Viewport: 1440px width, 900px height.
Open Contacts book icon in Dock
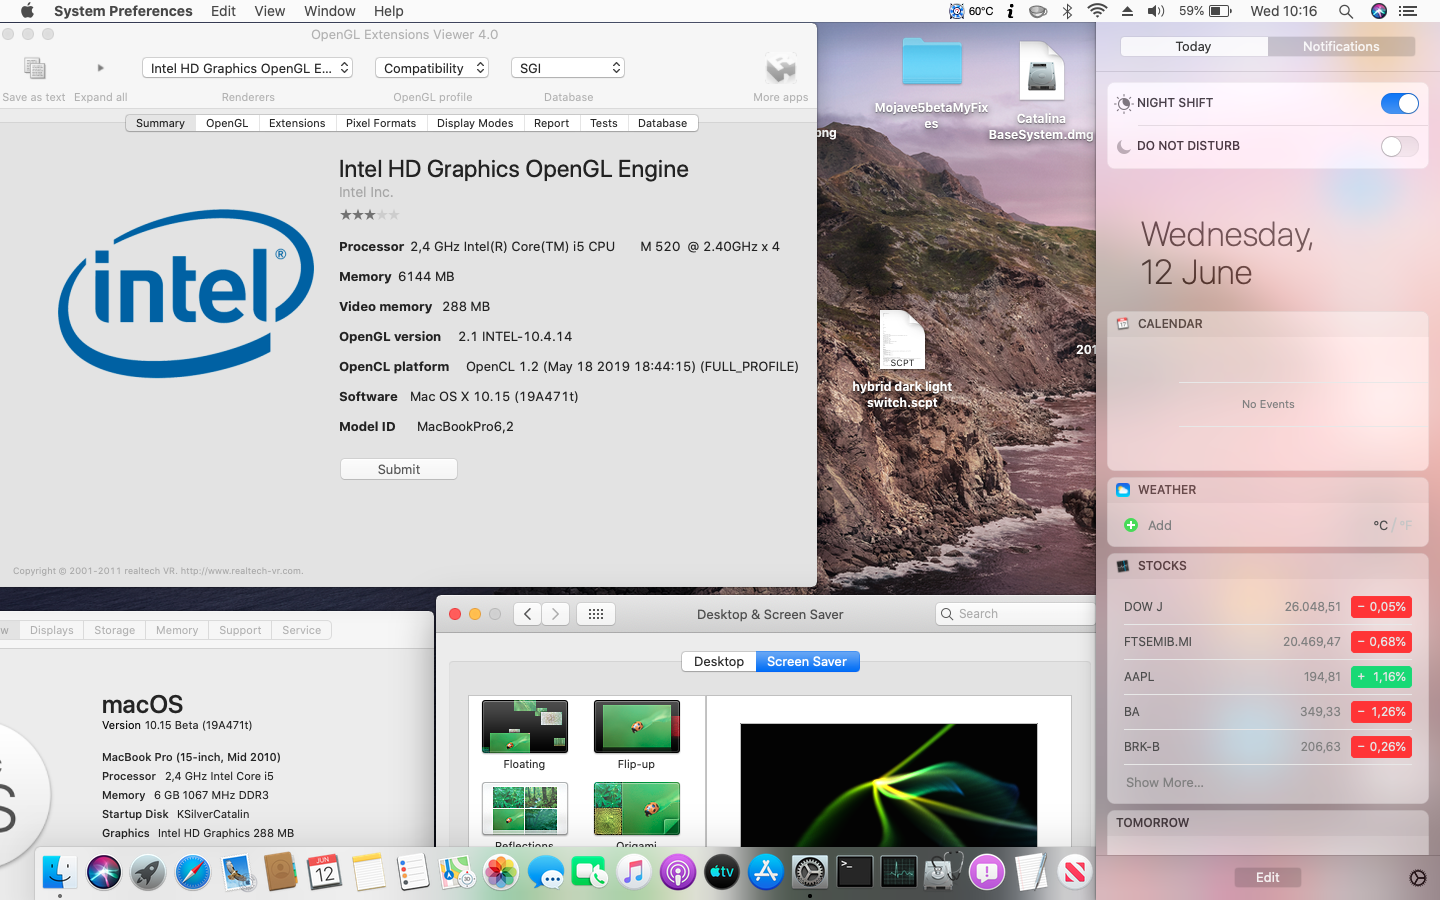[281, 872]
